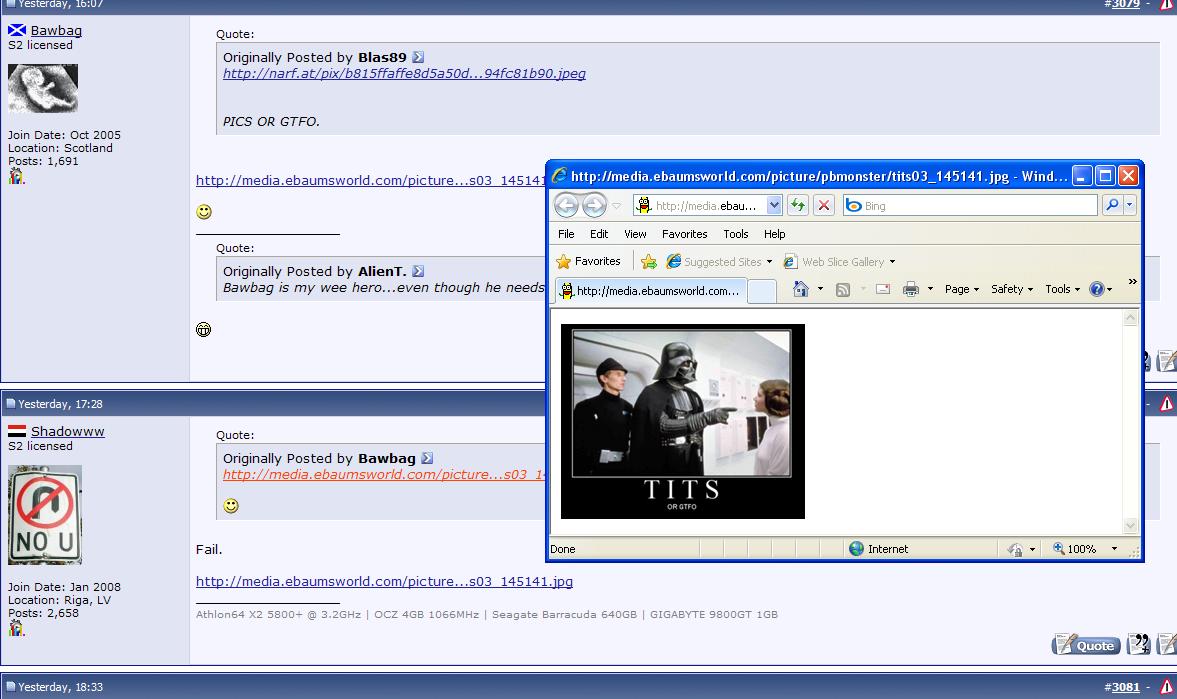
Task: Click the Darth Vader poster image
Action: [682, 421]
